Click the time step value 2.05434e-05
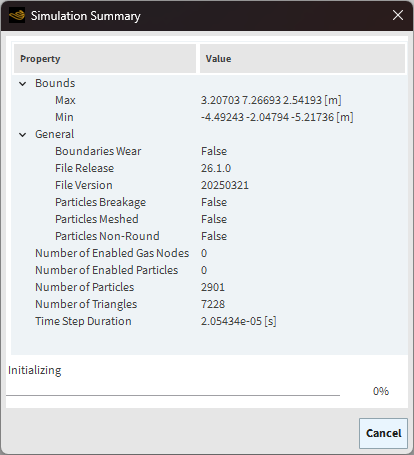Viewport: 414px width, 455px height. click(238, 321)
